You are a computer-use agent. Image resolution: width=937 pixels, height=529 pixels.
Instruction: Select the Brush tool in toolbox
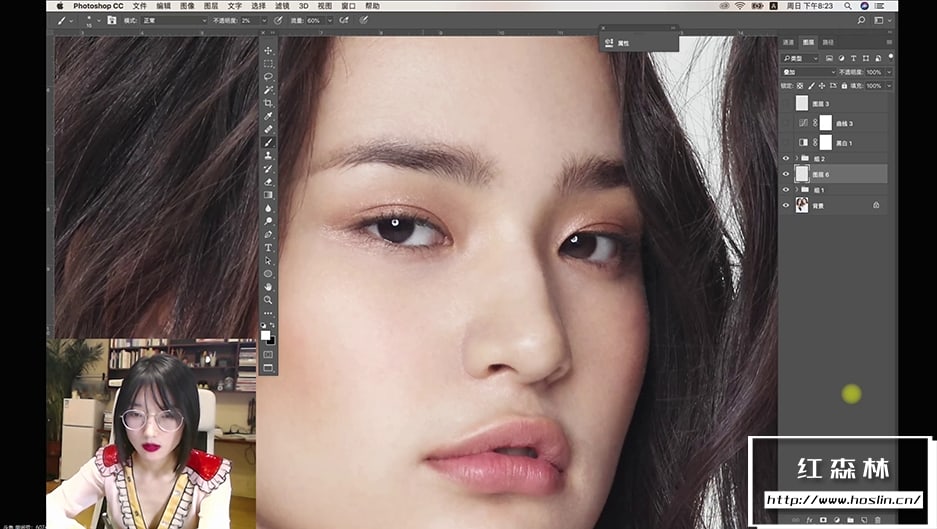tap(268, 142)
